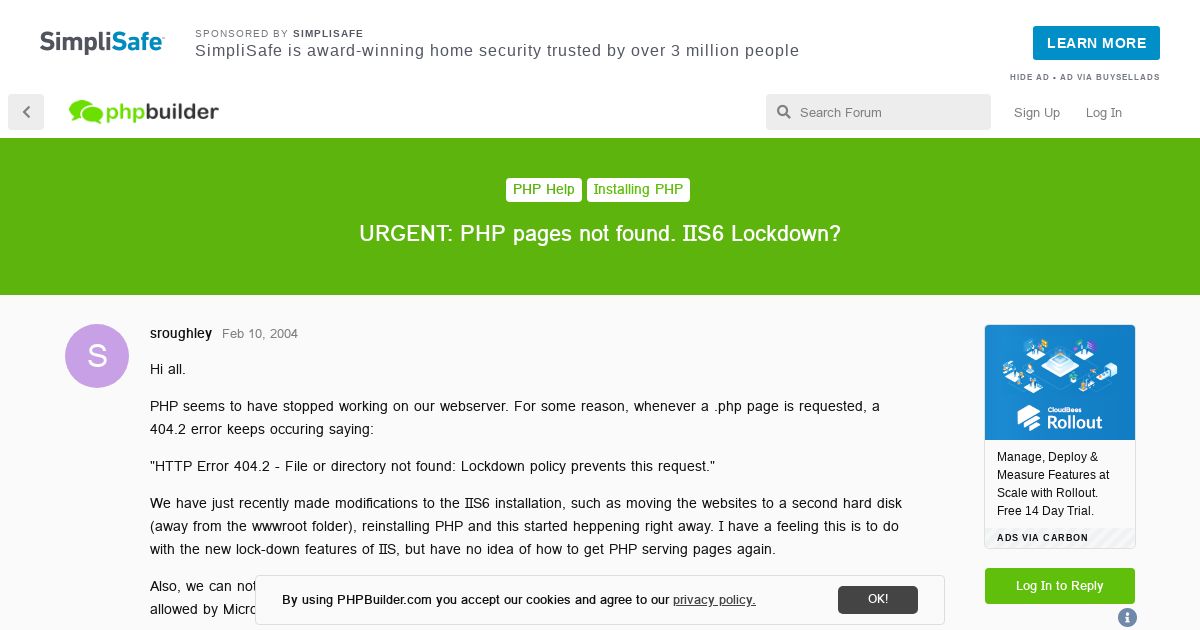Open sroughley's purple S avatar
The width and height of the screenshot is (1200, 630).
tap(97, 356)
